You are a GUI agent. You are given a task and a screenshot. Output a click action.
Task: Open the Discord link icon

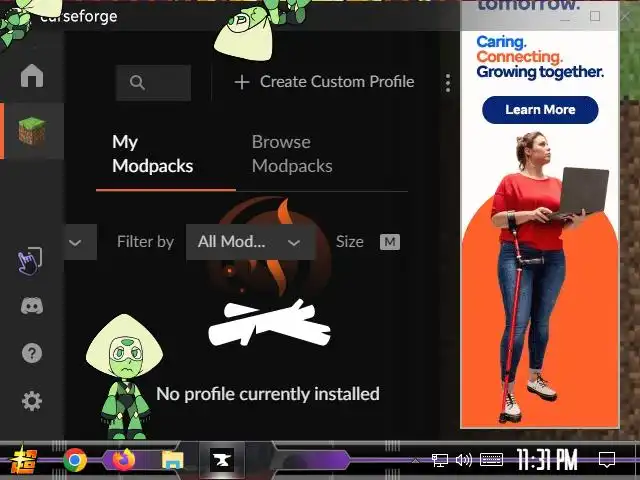pos(32,306)
